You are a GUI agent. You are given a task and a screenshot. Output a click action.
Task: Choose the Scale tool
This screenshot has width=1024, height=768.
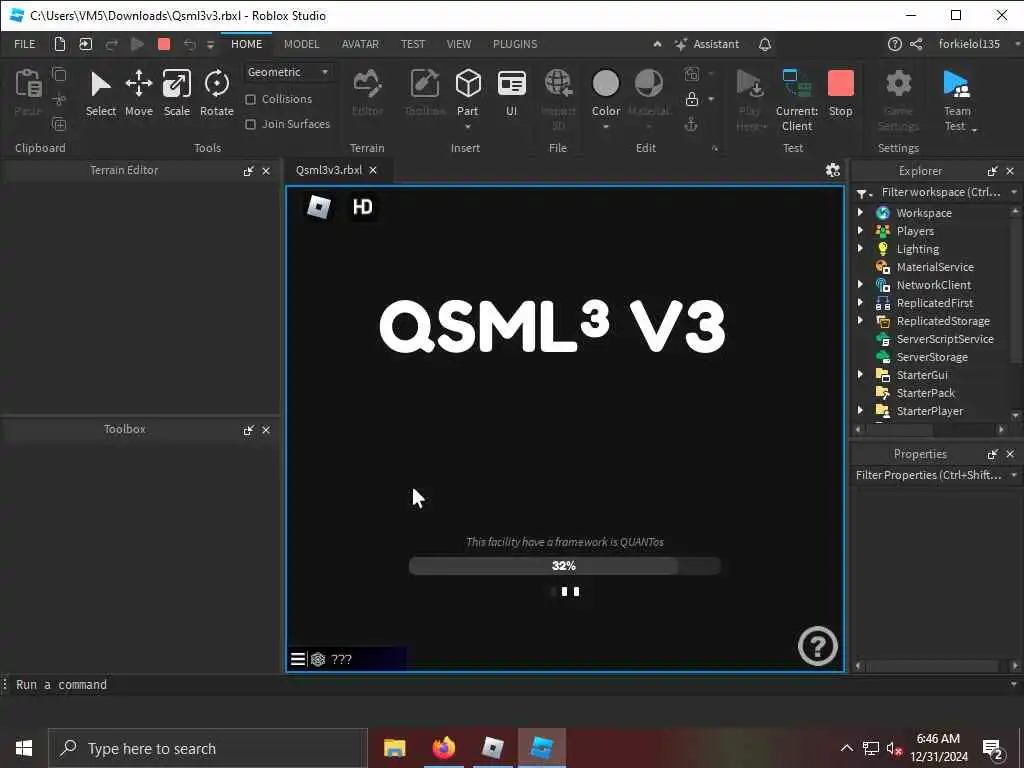(176, 93)
